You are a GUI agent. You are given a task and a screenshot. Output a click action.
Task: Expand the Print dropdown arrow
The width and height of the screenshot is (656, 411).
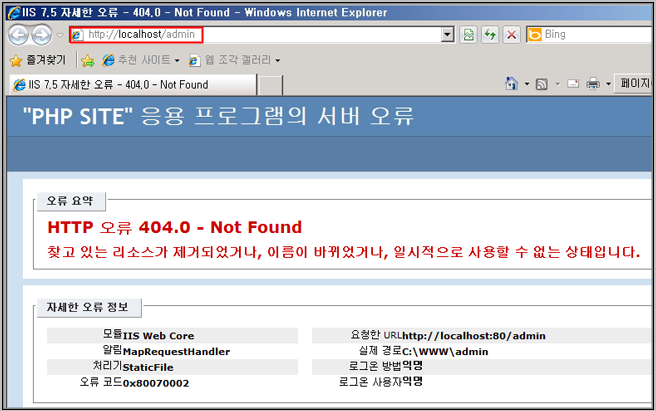[x=608, y=84]
